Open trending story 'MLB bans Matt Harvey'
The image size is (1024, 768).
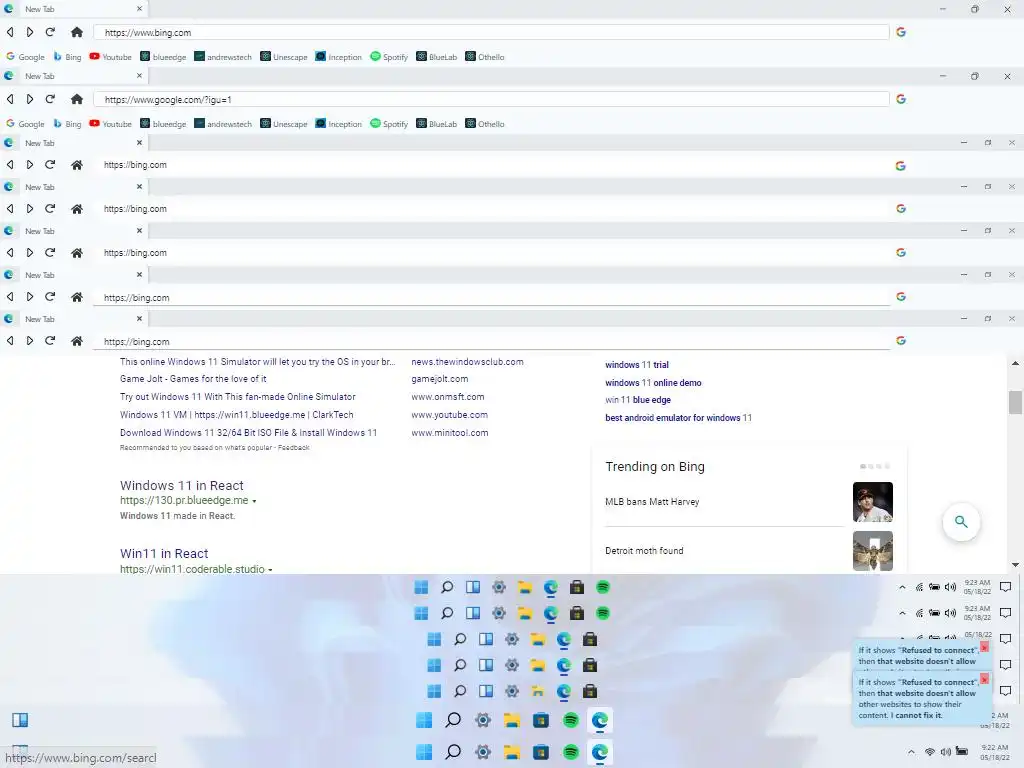[x=652, y=502]
